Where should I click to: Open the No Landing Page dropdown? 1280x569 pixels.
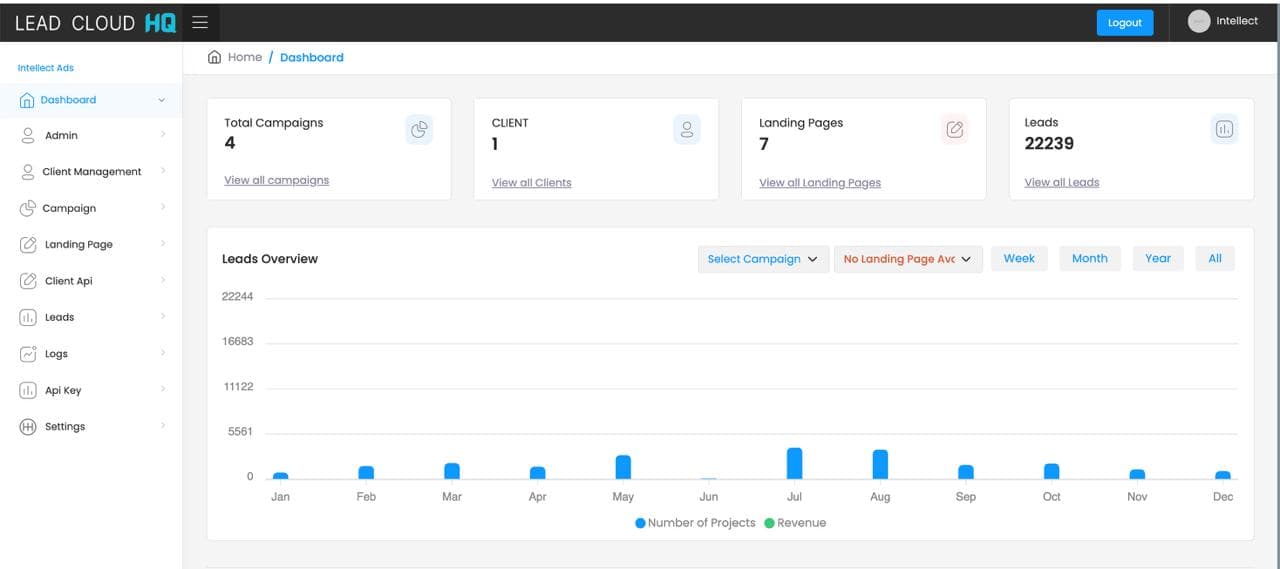907,259
